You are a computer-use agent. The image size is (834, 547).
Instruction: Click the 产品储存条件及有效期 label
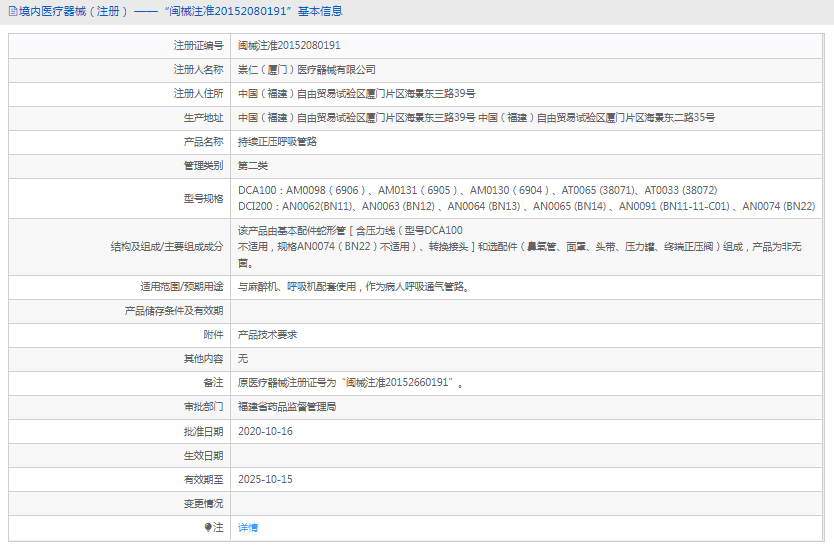tap(174, 311)
